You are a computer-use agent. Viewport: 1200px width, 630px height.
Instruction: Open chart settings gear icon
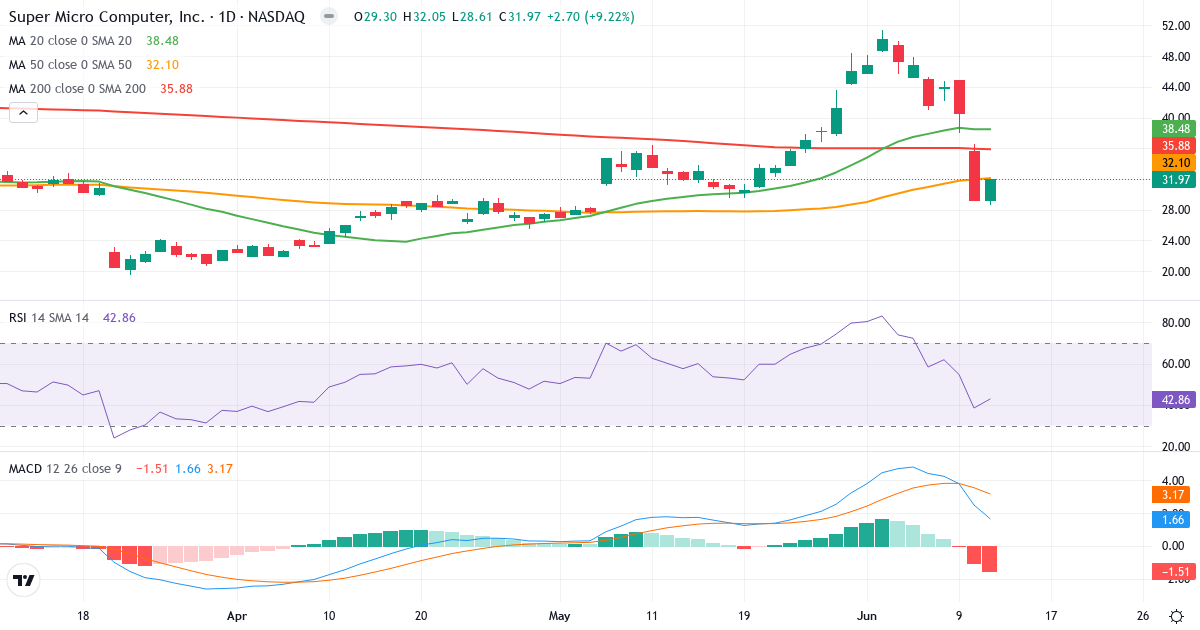click(1178, 617)
